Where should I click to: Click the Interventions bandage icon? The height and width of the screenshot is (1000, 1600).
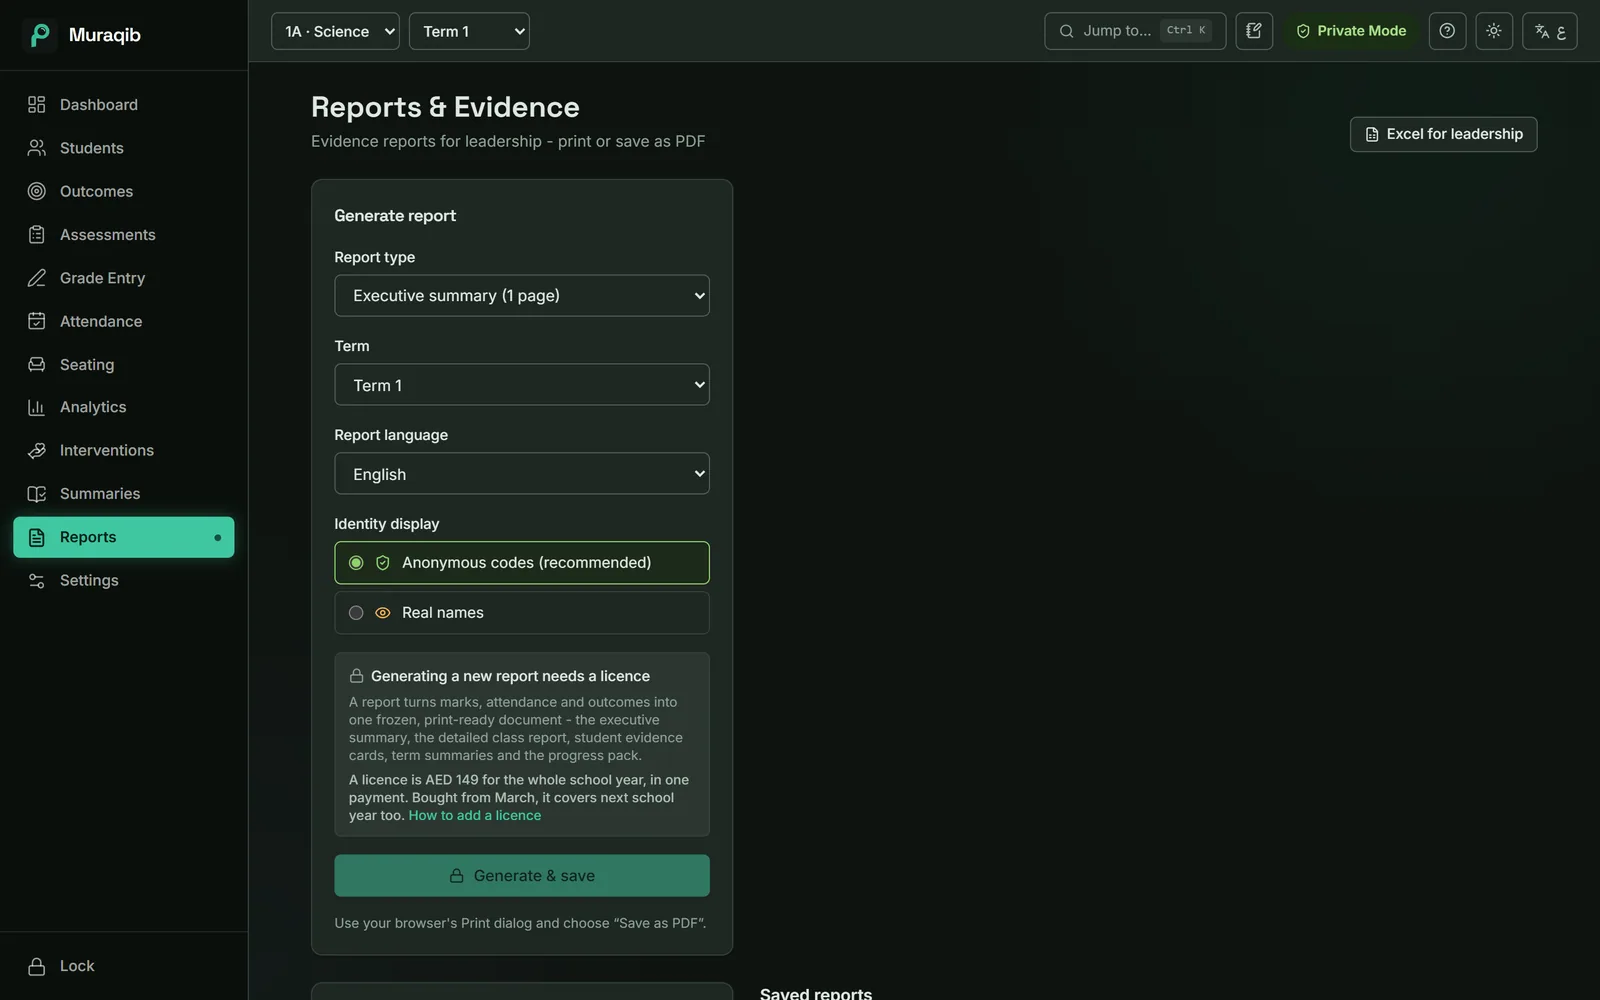[x=37, y=451]
